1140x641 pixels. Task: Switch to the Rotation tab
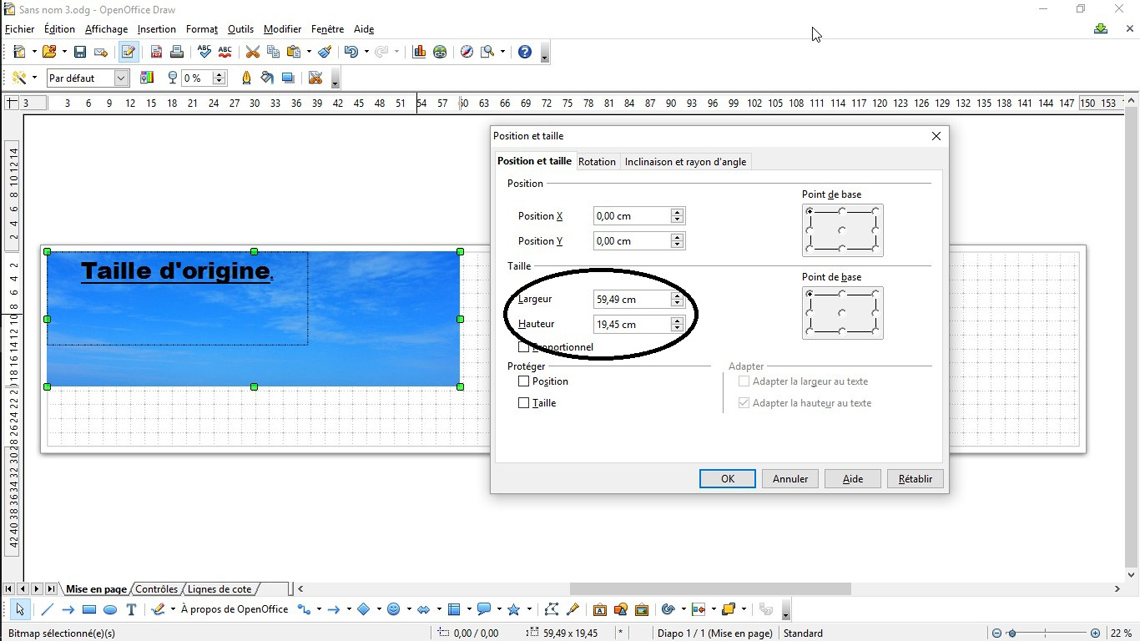tap(597, 162)
